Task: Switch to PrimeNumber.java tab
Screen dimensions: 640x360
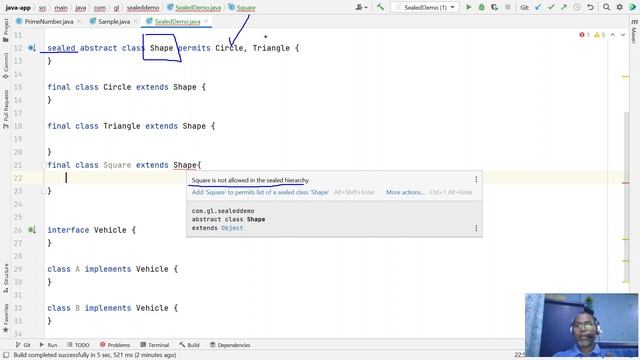Action: [49, 21]
